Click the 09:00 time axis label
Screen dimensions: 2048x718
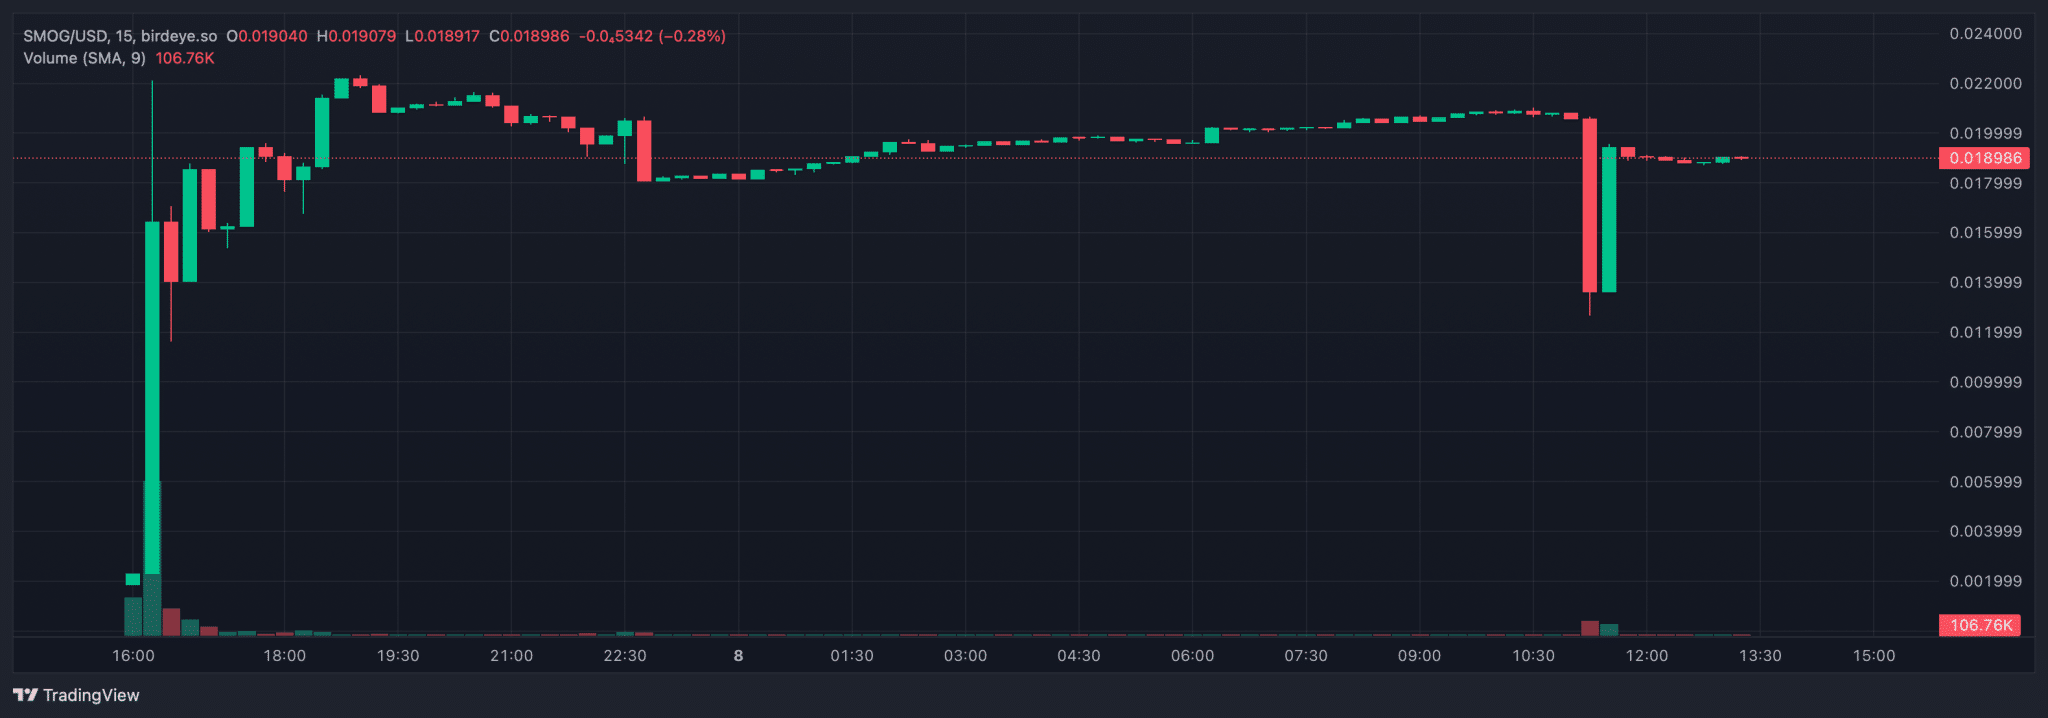[1419, 656]
